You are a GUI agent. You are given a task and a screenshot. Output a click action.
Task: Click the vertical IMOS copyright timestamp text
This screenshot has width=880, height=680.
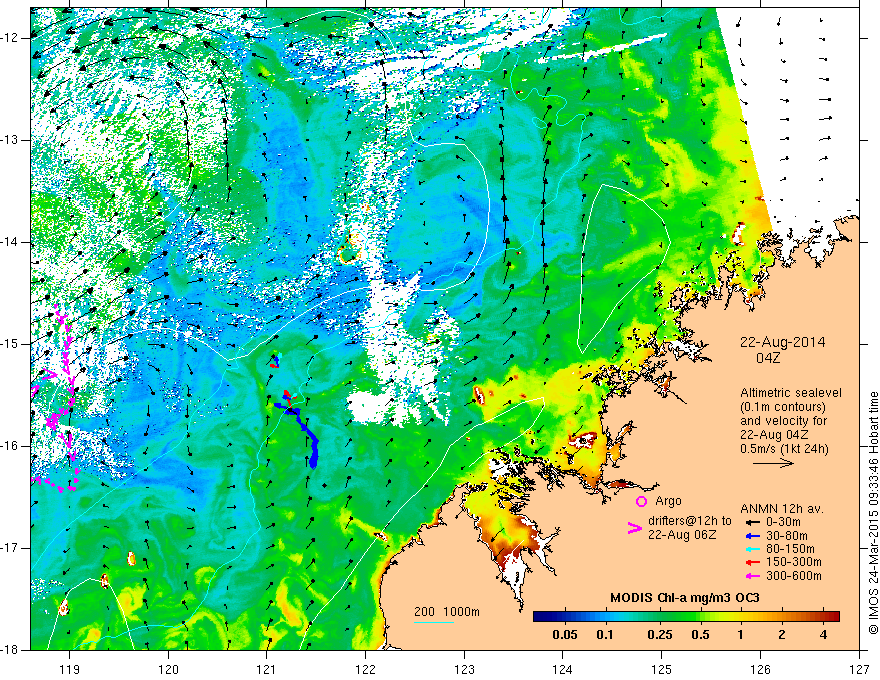873,514
